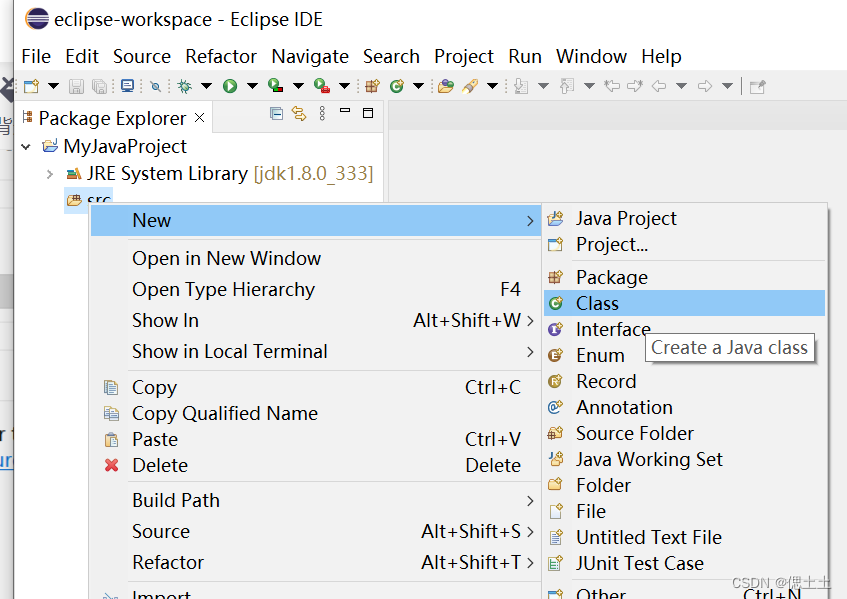Collapse all in Package Explorer
The width and height of the screenshot is (847, 599).
click(x=277, y=113)
